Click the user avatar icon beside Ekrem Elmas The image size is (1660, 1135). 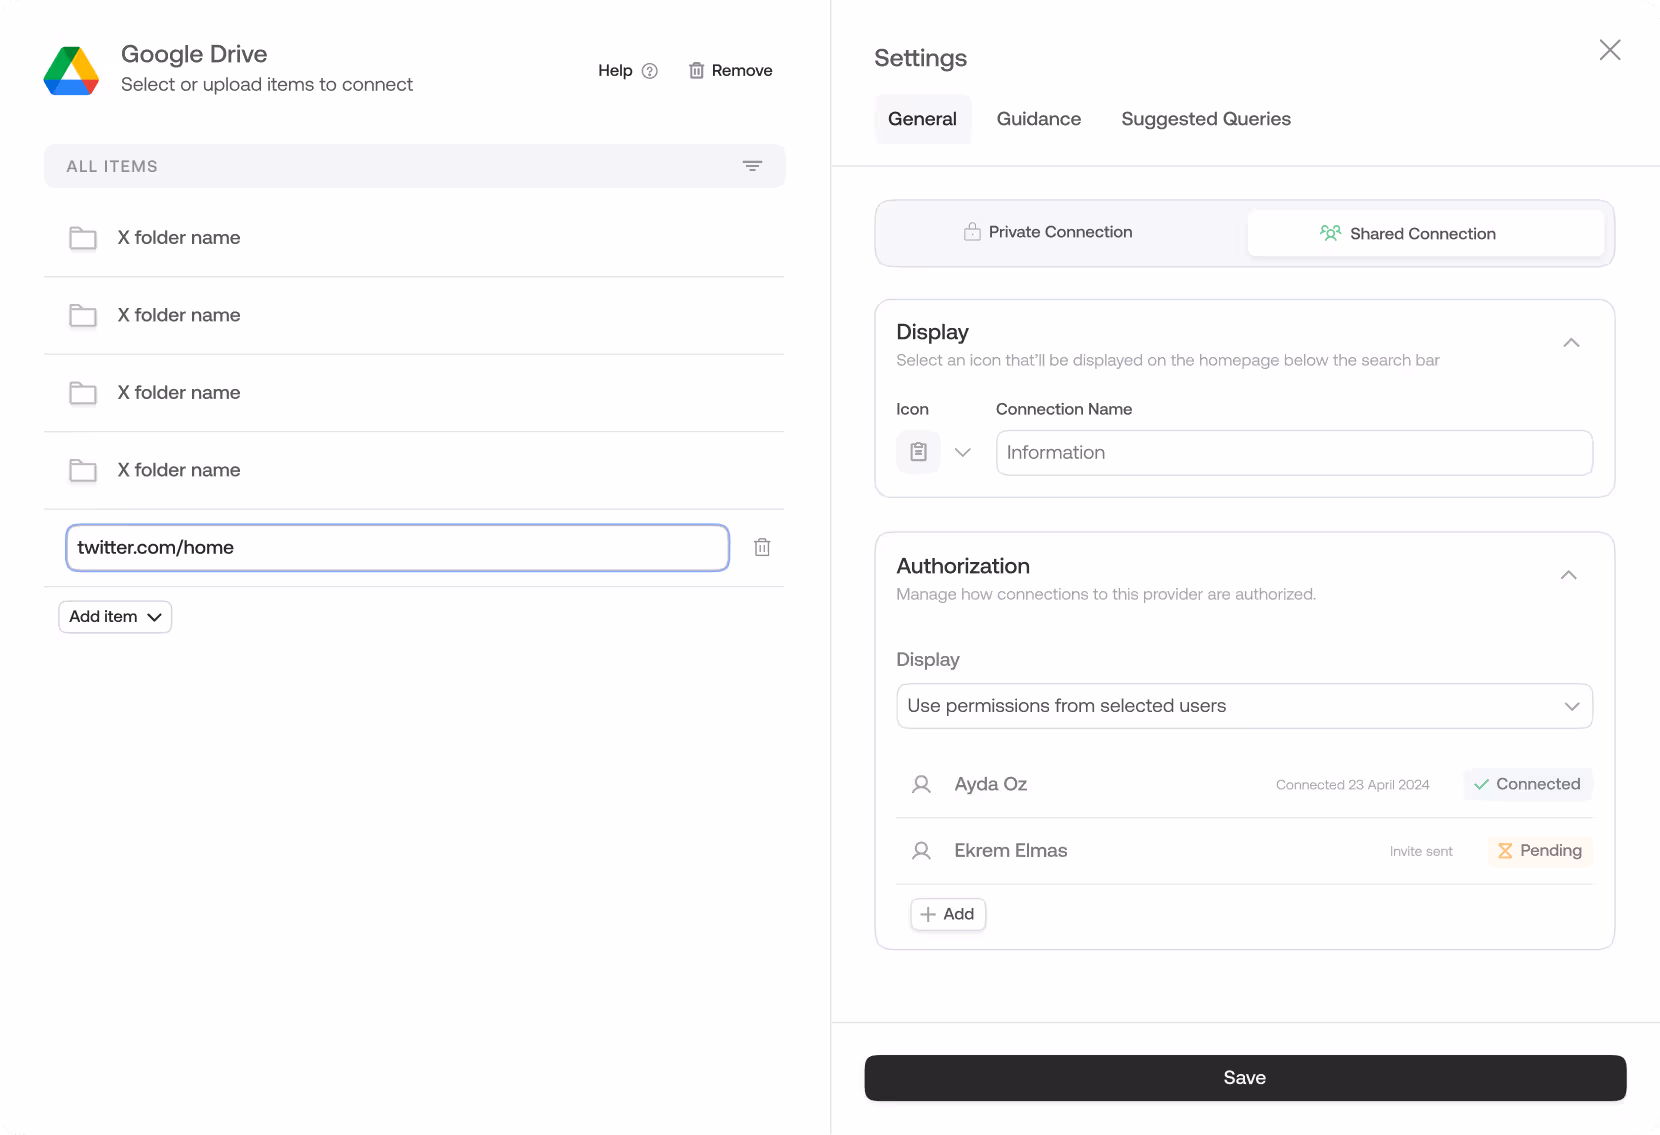click(x=922, y=851)
